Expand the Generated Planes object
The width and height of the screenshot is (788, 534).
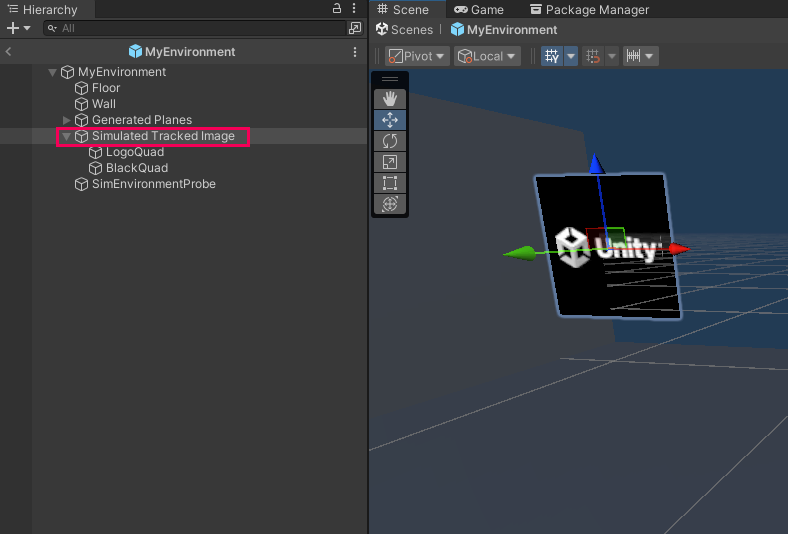pos(67,120)
